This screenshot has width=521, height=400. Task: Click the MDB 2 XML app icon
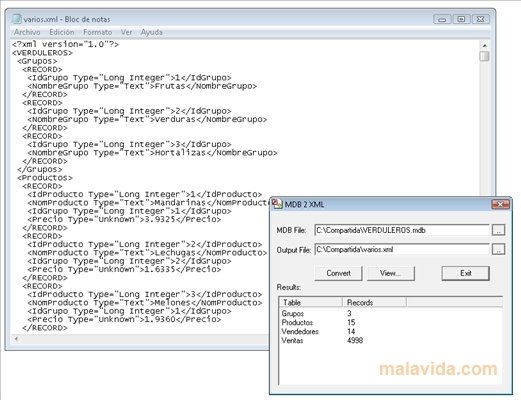click(277, 204)
